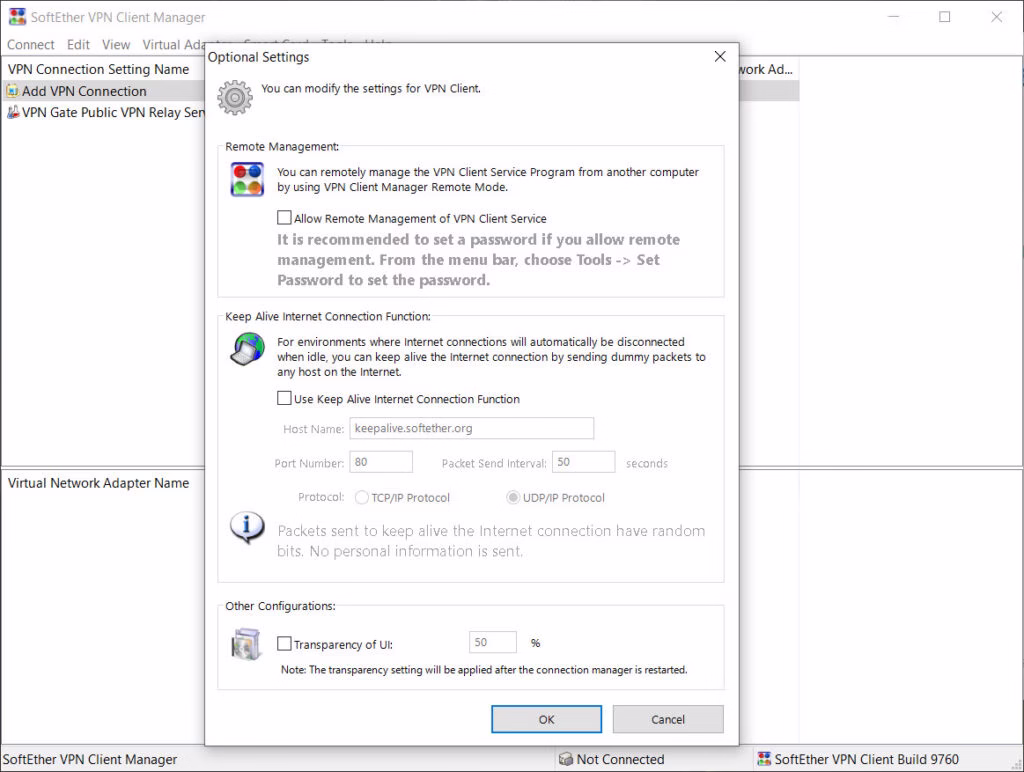Select the TCP/IP Protocol radio button
1024x772 pixels.
[362, 498]
